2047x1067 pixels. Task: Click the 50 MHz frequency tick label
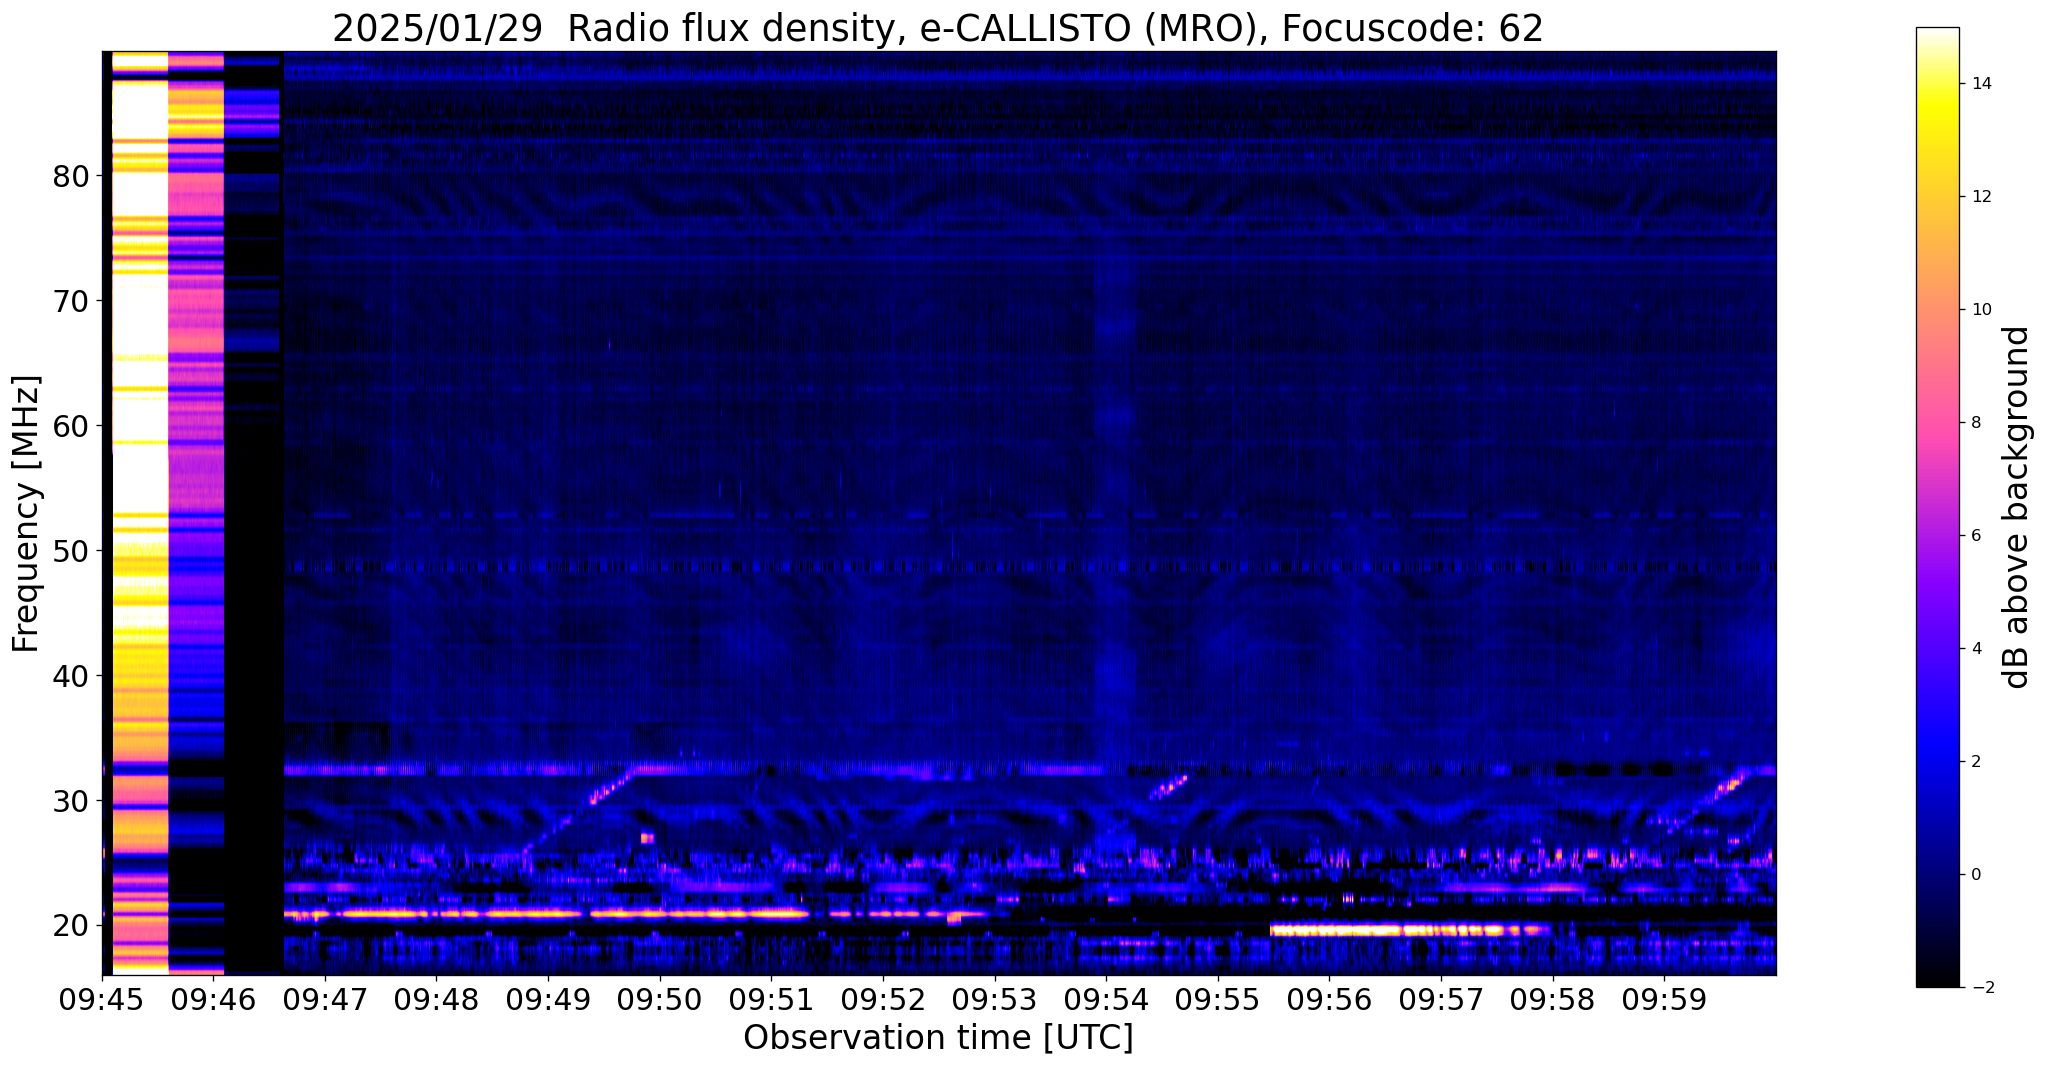pos(70,552)
